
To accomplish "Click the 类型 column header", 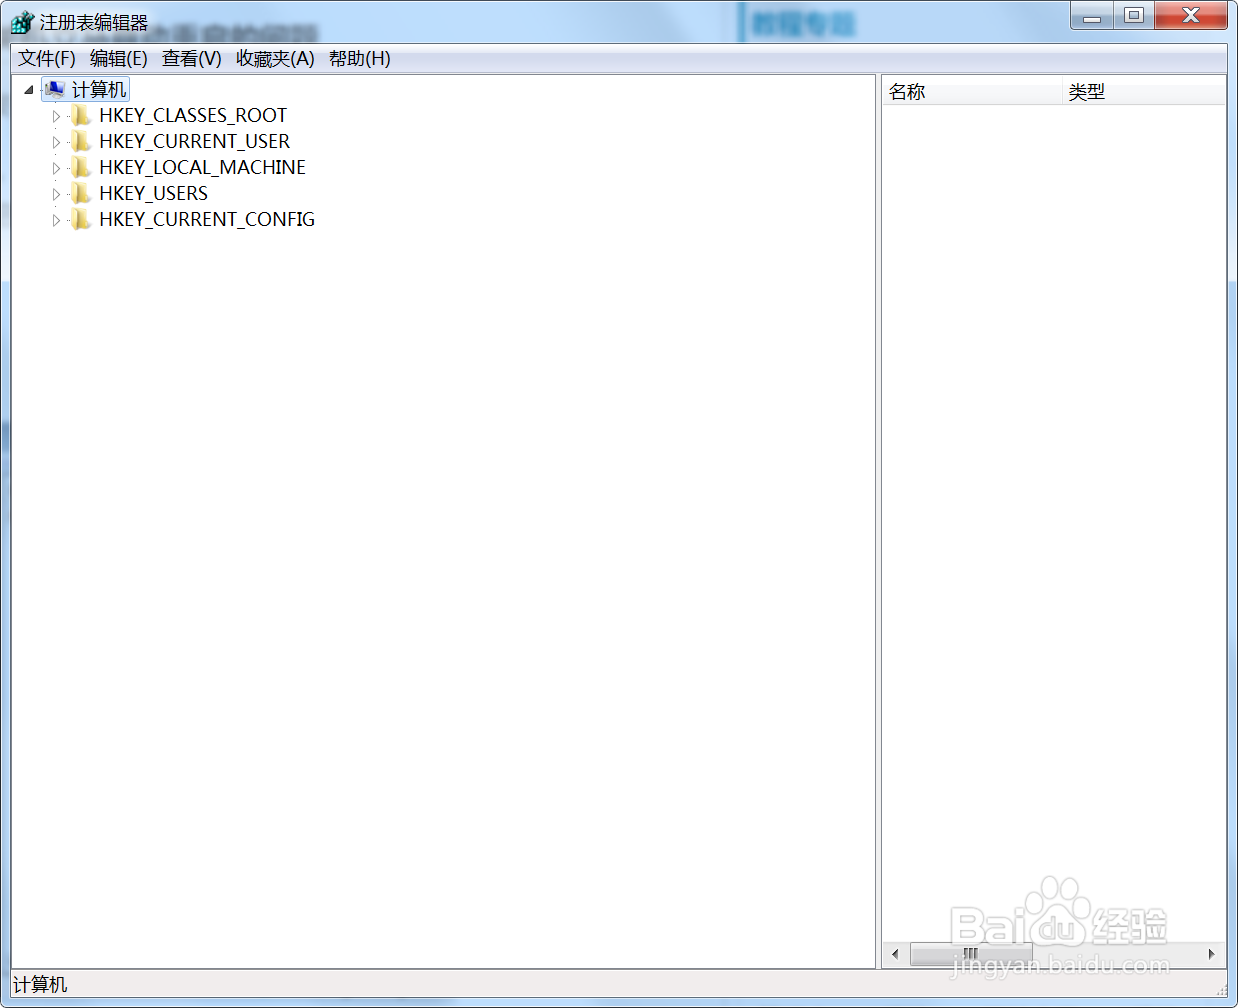I will coord(1088,91).
